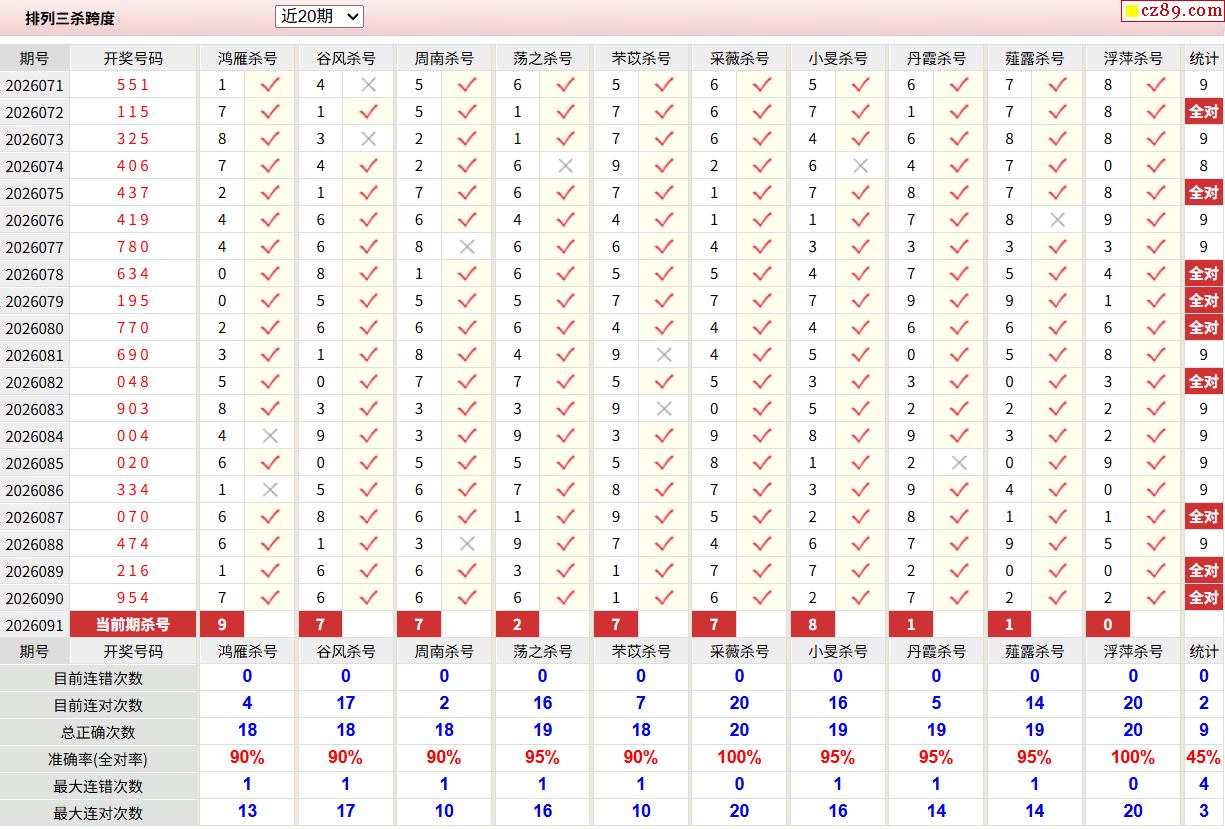Viewport: 1225px width, 829px height.
Task: Click the 鸿雁 cross mark in row 2026086
Action: (269, 490)
